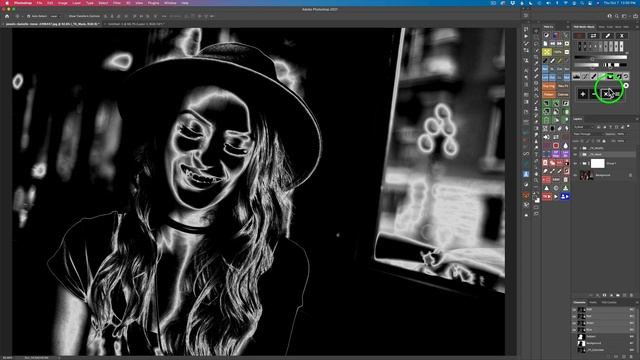Open the Layers filter kind dropdown
The width and height of the screenshot is (640, 360).
click(x=584, y=127)
